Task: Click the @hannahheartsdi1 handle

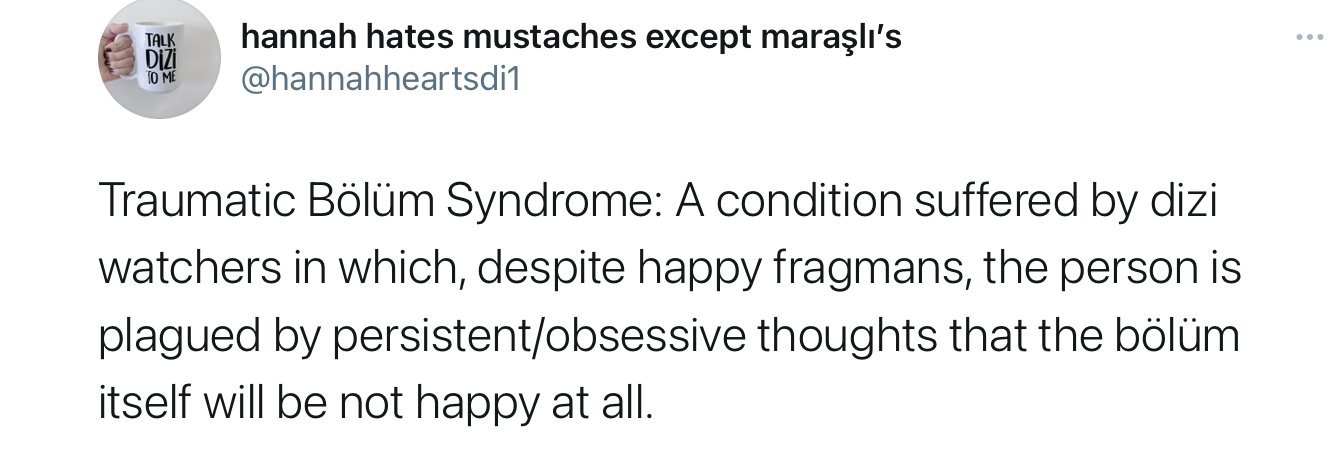Action: (x=381, y=81)
